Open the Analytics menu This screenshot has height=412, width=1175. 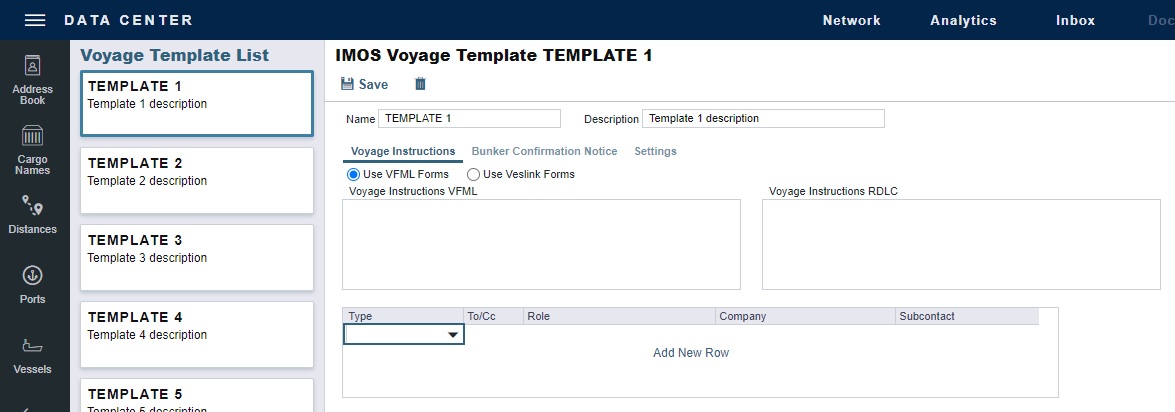(x=963, y=20)
